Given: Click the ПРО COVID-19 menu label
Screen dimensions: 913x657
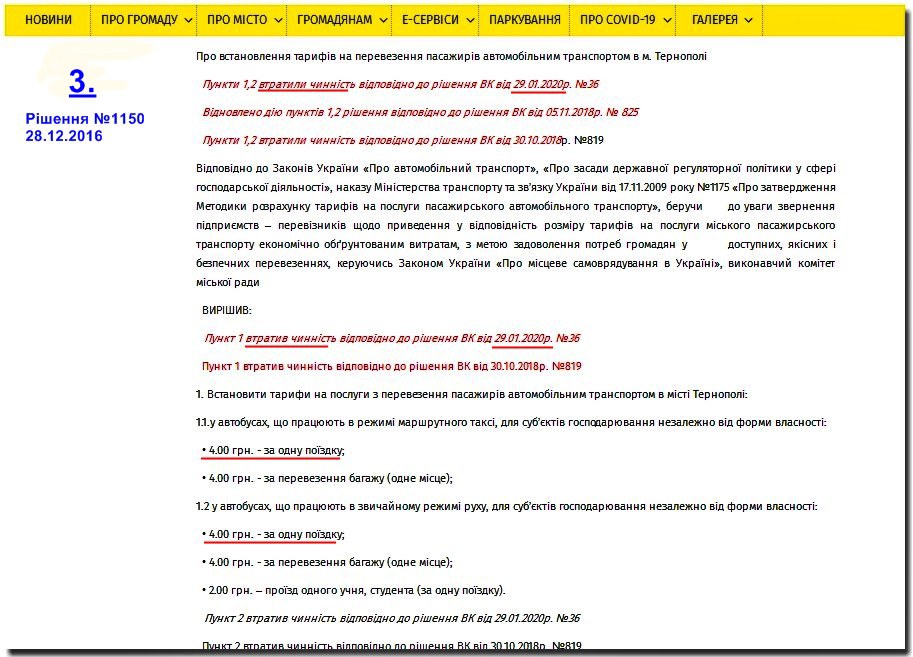Looking at the screenshot, I should (617, 20).
